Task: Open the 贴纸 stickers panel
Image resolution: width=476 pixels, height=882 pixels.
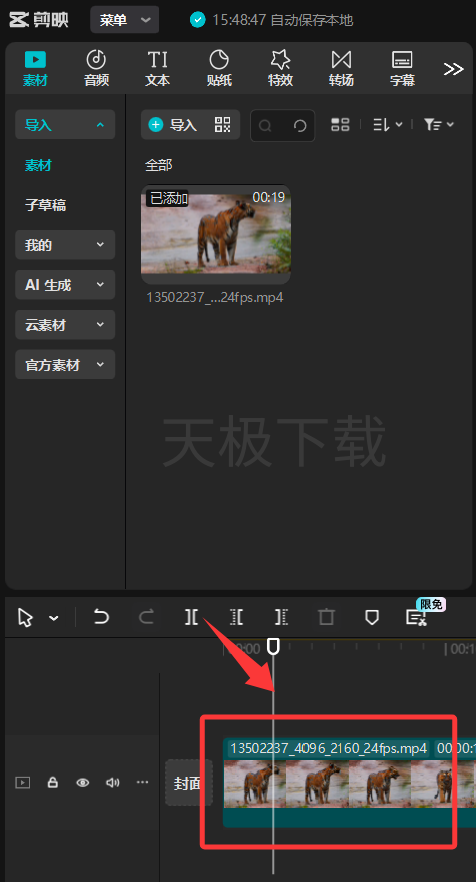Action: [219, 68]
